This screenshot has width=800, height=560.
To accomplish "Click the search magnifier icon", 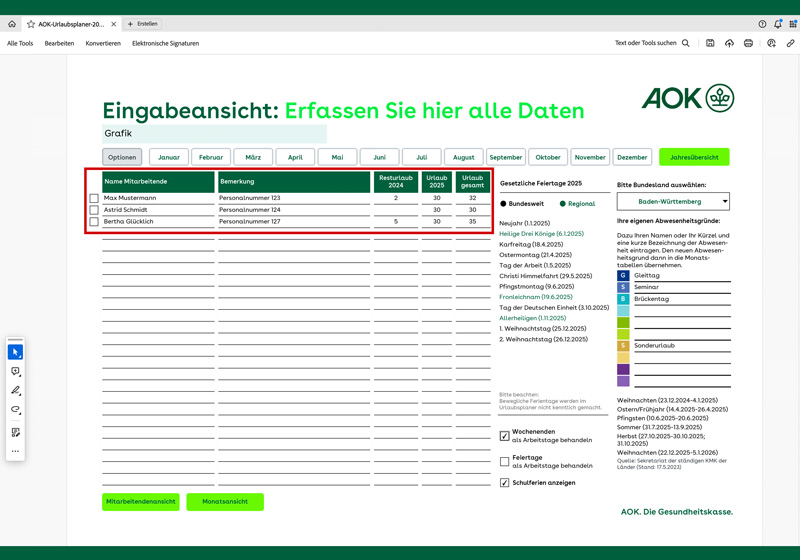I will (x=686, y=43).
